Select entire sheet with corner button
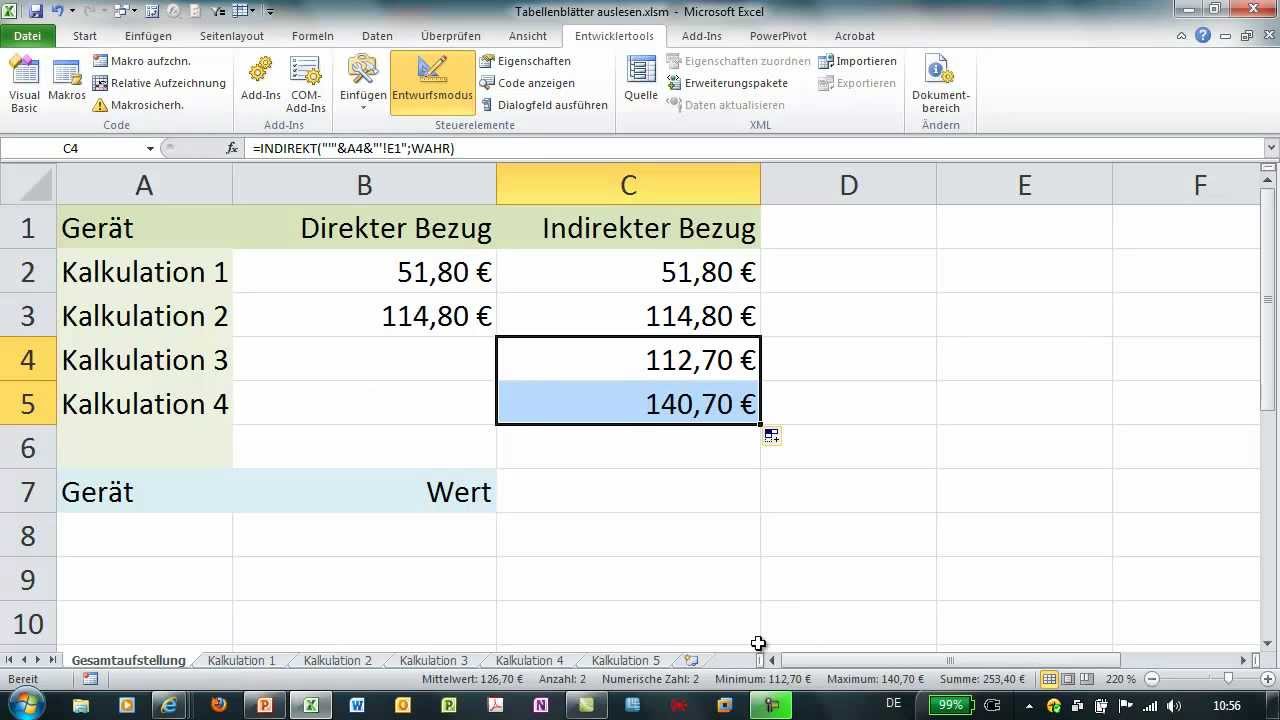Viewport: 1280px width, 720px height. tap(28, 185)
